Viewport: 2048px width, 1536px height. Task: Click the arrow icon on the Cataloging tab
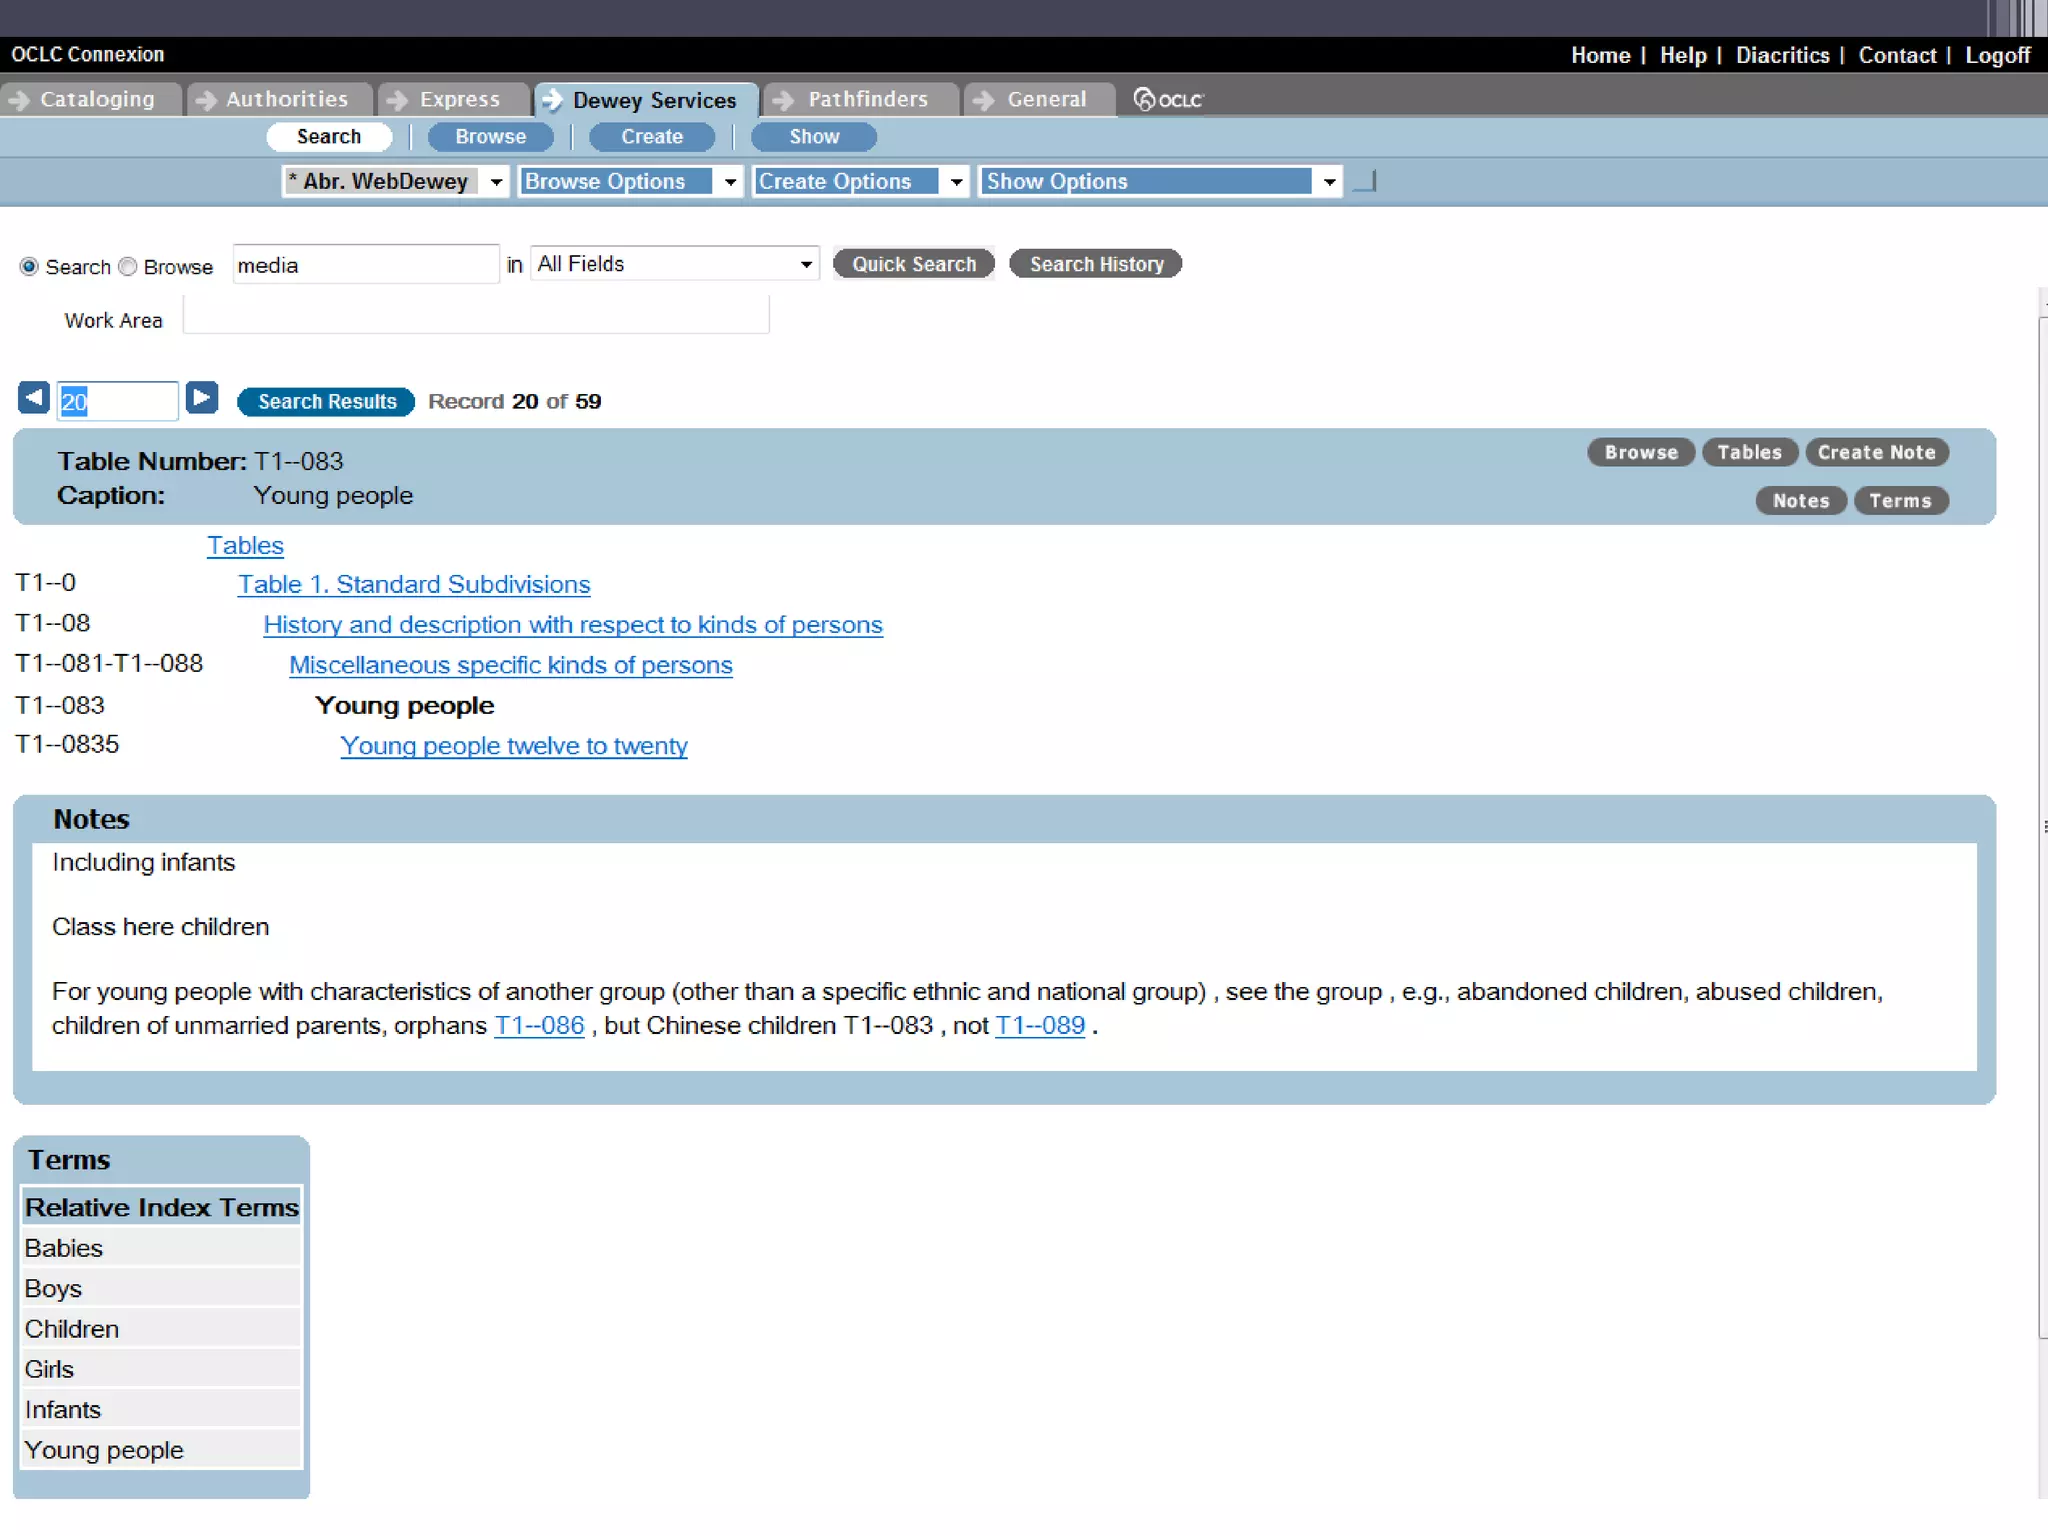[x=17, y=100]
